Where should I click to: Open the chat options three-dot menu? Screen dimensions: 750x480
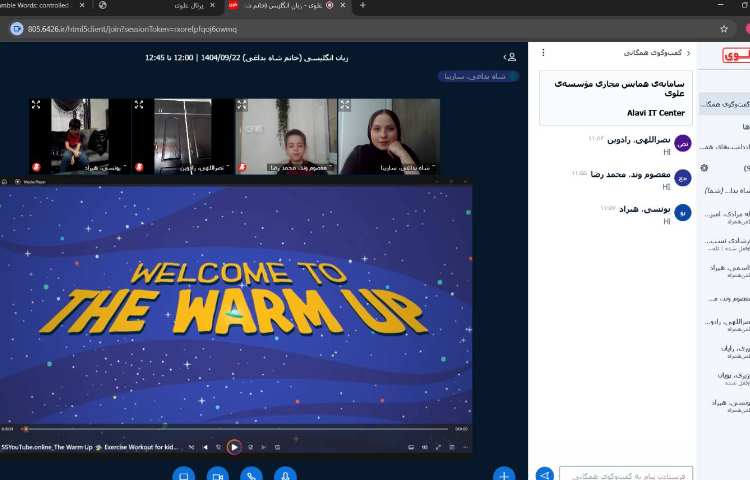[x=543, y=52]
